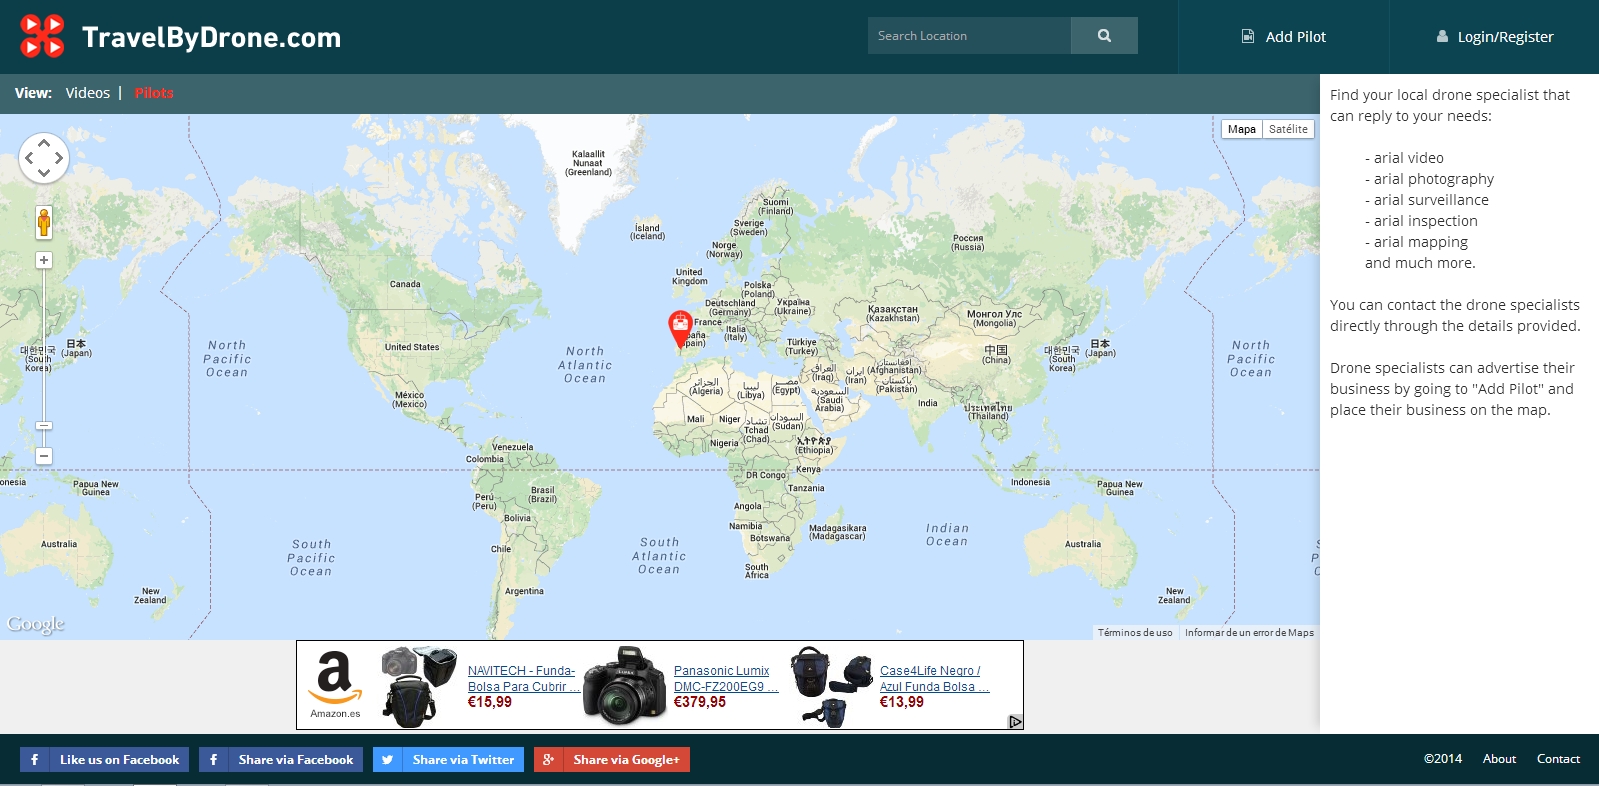Screen dimensions: 1599x786
Task: Zoom out with the map minus button
Action: pos(44,456)
